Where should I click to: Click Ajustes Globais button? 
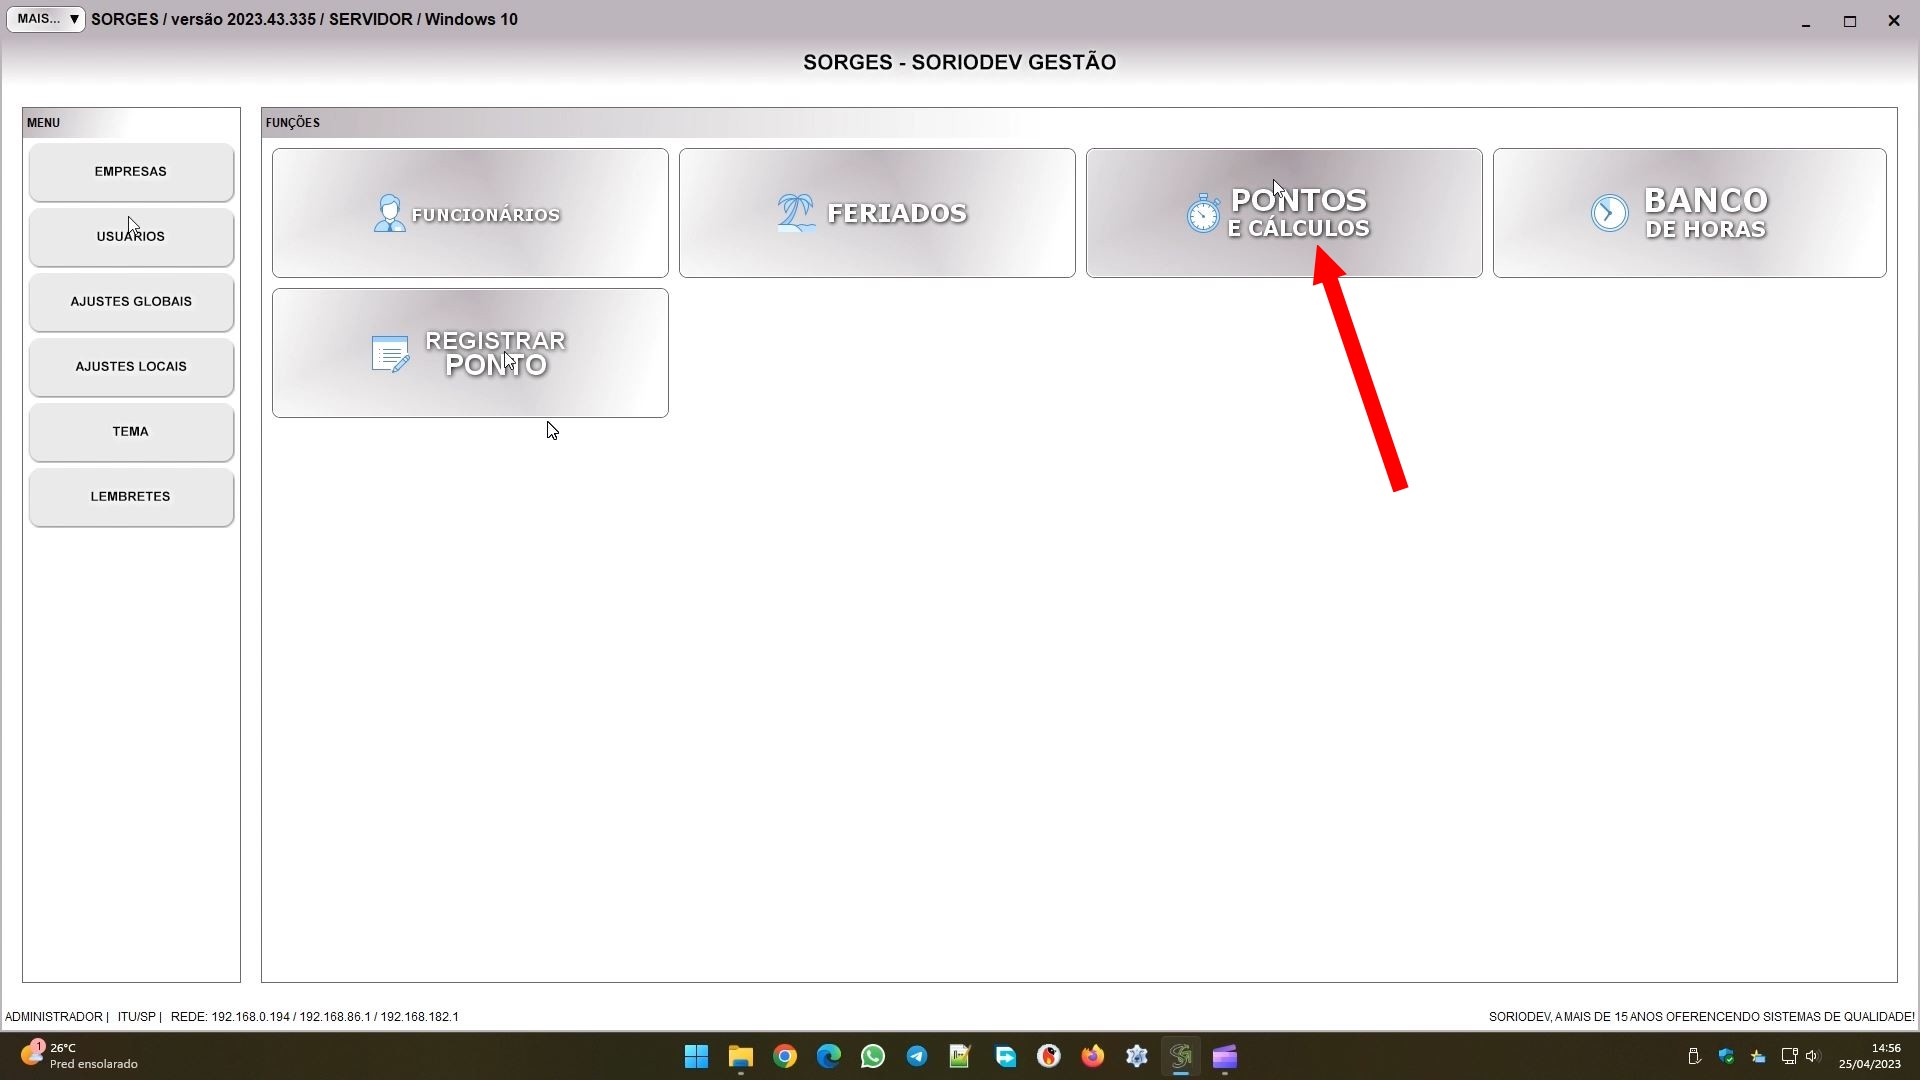(131, 302)
